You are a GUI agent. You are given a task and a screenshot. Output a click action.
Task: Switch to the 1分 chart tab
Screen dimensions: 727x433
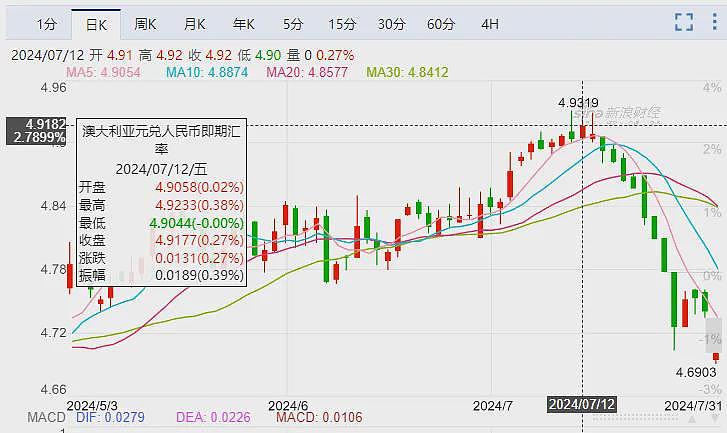(x=46, y=23)
